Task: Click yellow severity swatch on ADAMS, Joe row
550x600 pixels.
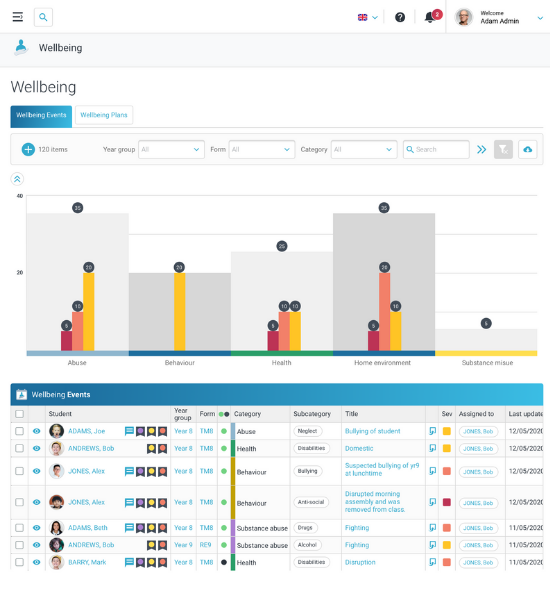Action: 447,431
